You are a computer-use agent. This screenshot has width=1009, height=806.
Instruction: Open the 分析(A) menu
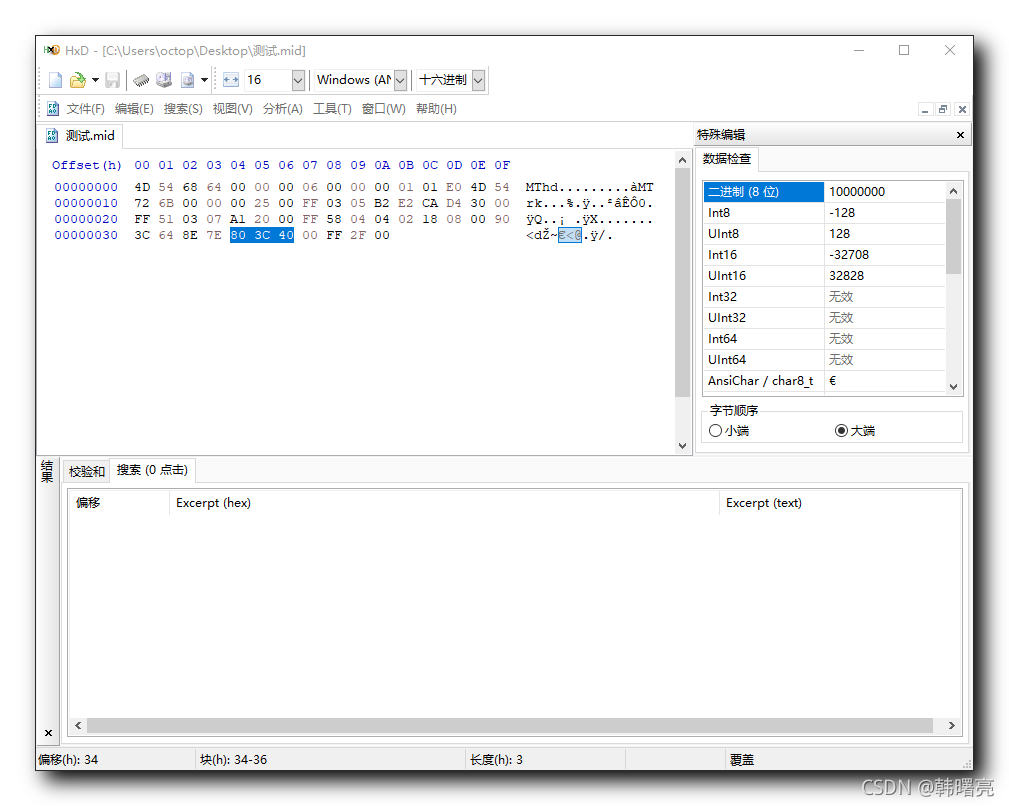[282, 109]
